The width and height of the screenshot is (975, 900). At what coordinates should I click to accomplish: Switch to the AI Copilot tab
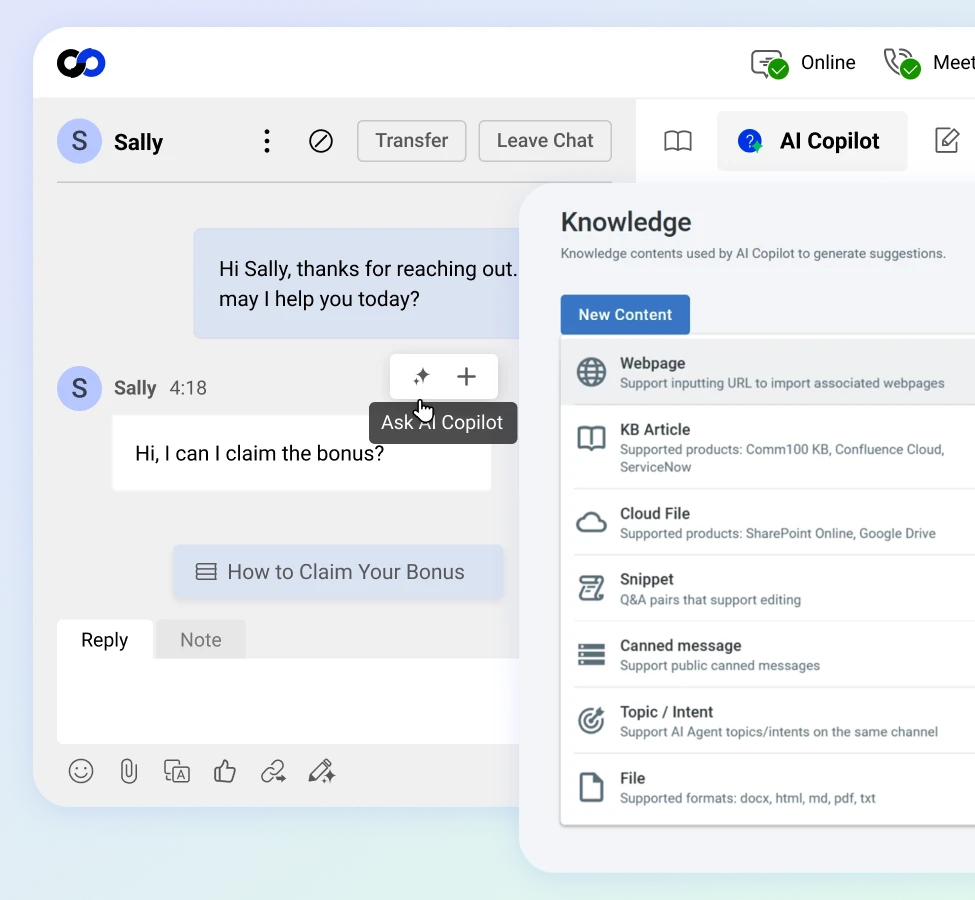pyautogui.click(x=812, y=141)
